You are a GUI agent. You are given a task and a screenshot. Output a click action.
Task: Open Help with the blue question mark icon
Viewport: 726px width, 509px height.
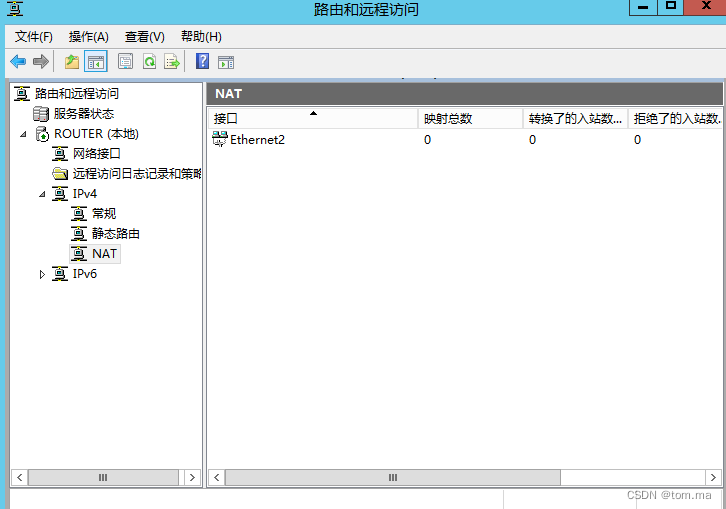click(x=202, y=61)
